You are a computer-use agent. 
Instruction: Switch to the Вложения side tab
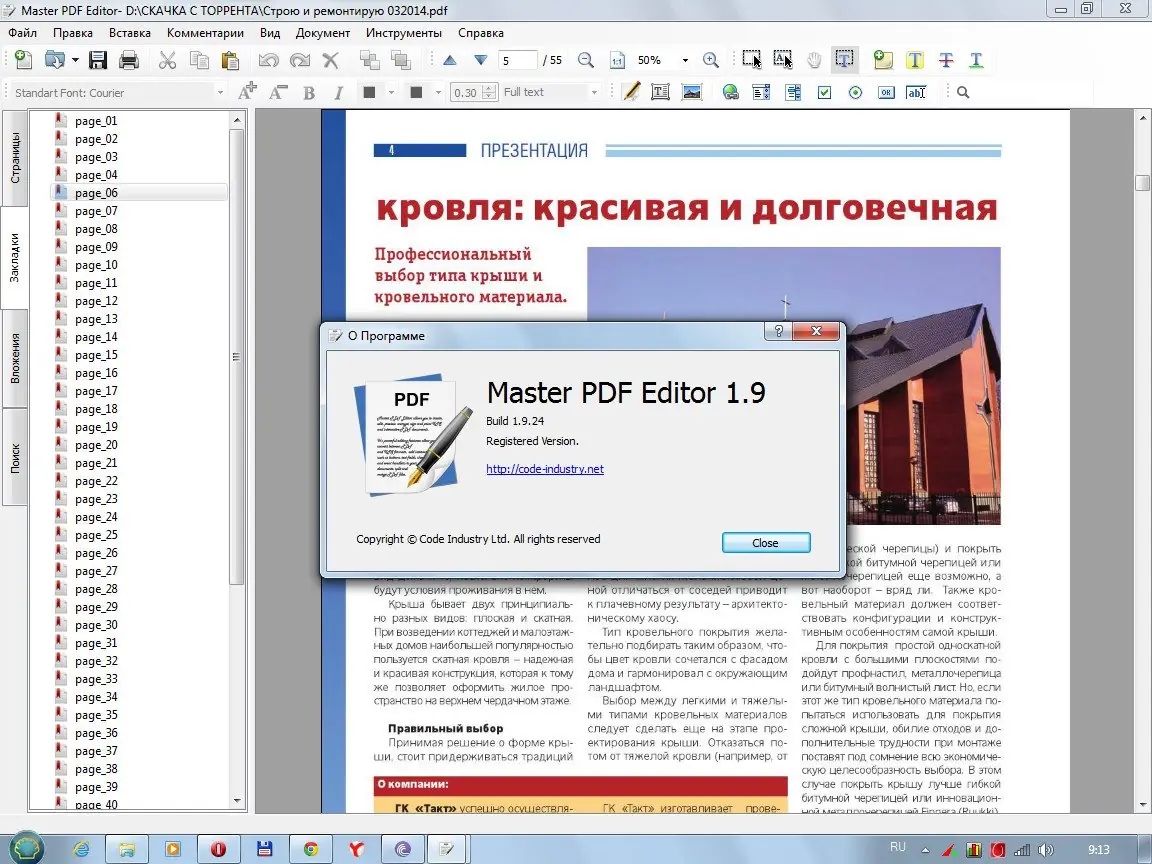[15, 358]
